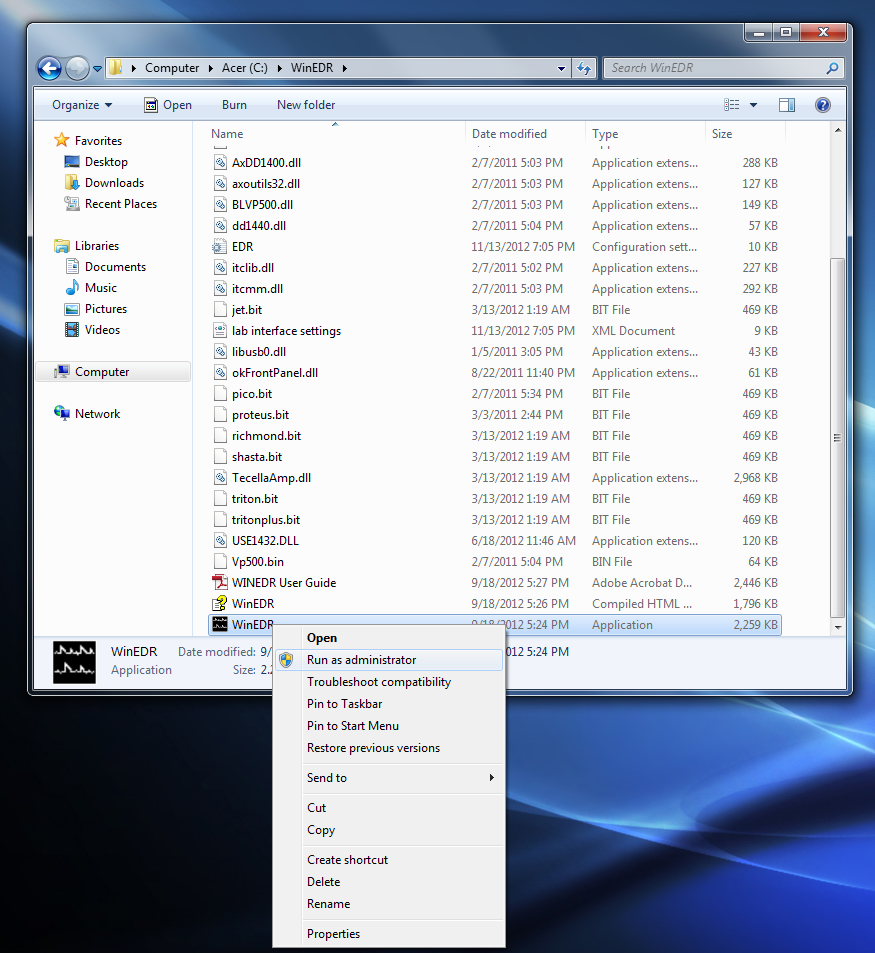The width and height of the screenshot is (875, 953).
Task: Click the New folder button
Action: click(306, 105)
